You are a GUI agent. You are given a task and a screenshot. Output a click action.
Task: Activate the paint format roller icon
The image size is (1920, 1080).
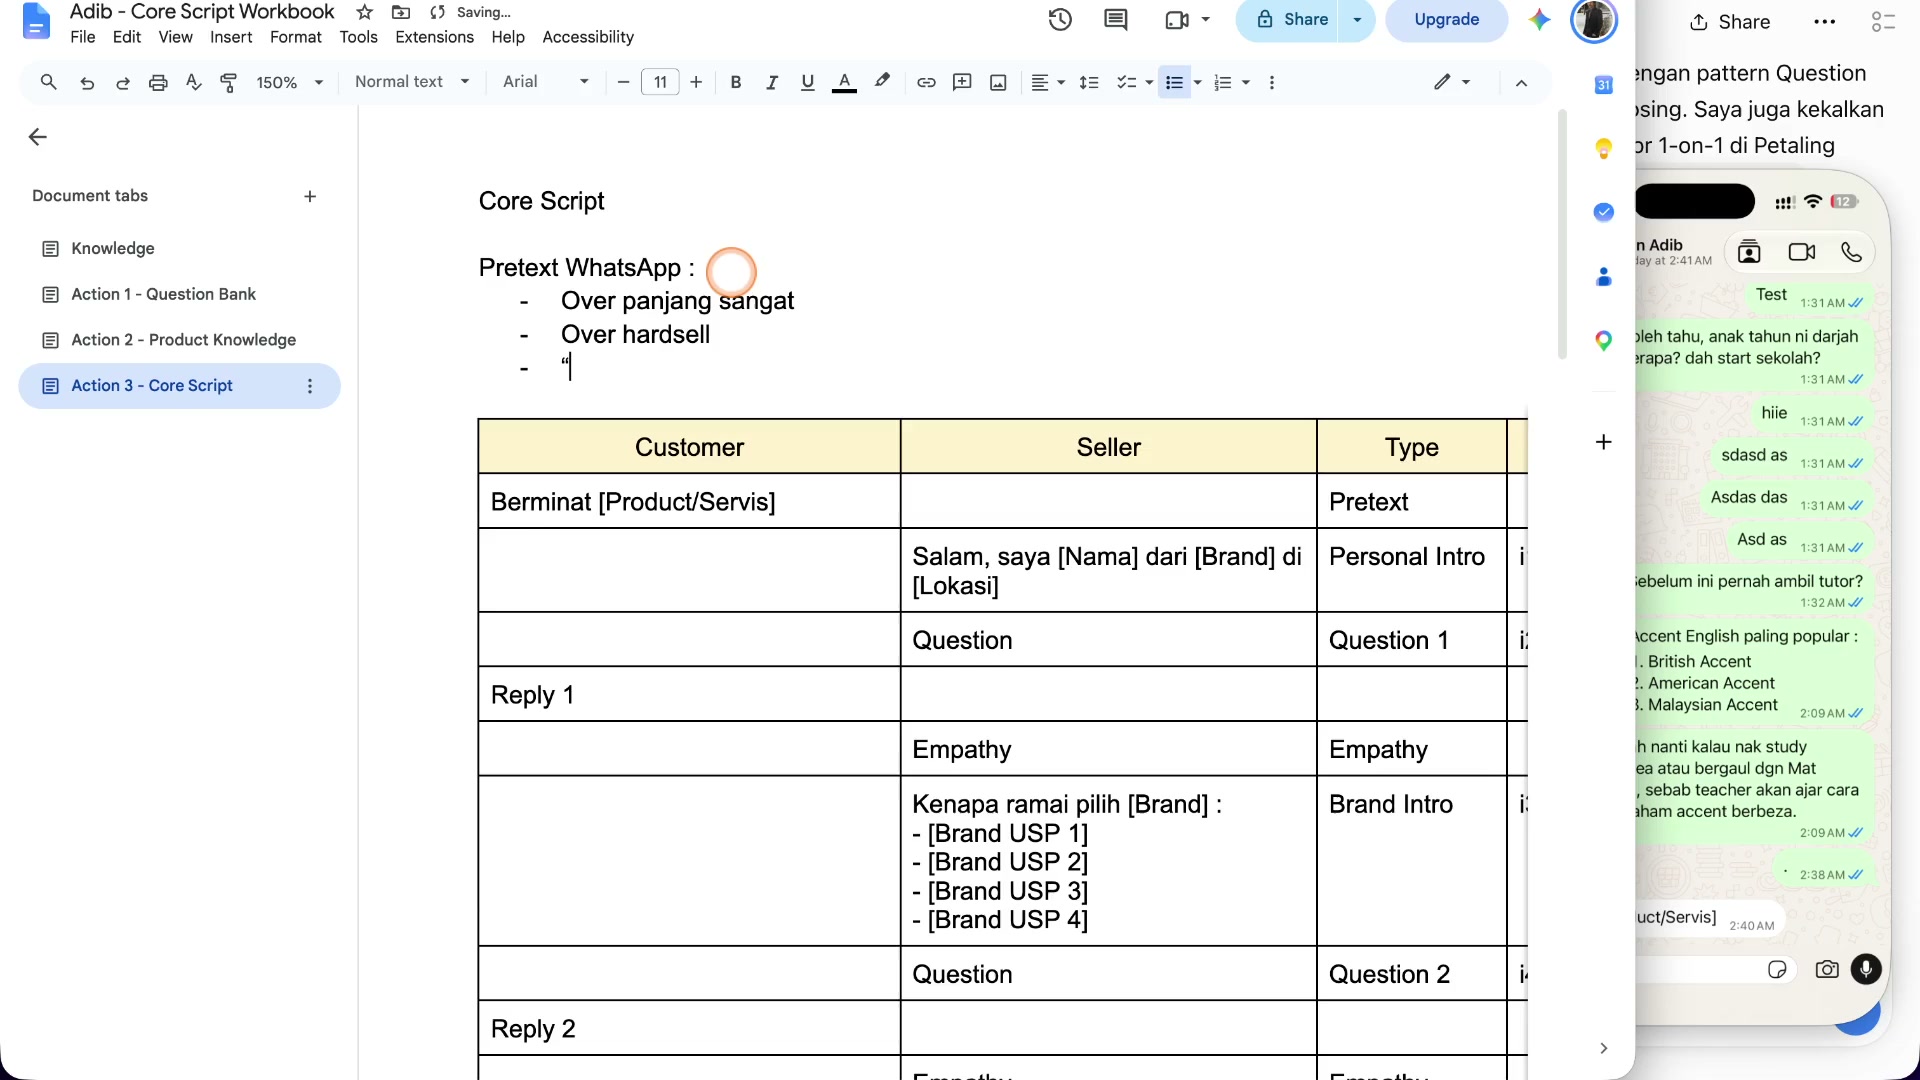point(229,82)
